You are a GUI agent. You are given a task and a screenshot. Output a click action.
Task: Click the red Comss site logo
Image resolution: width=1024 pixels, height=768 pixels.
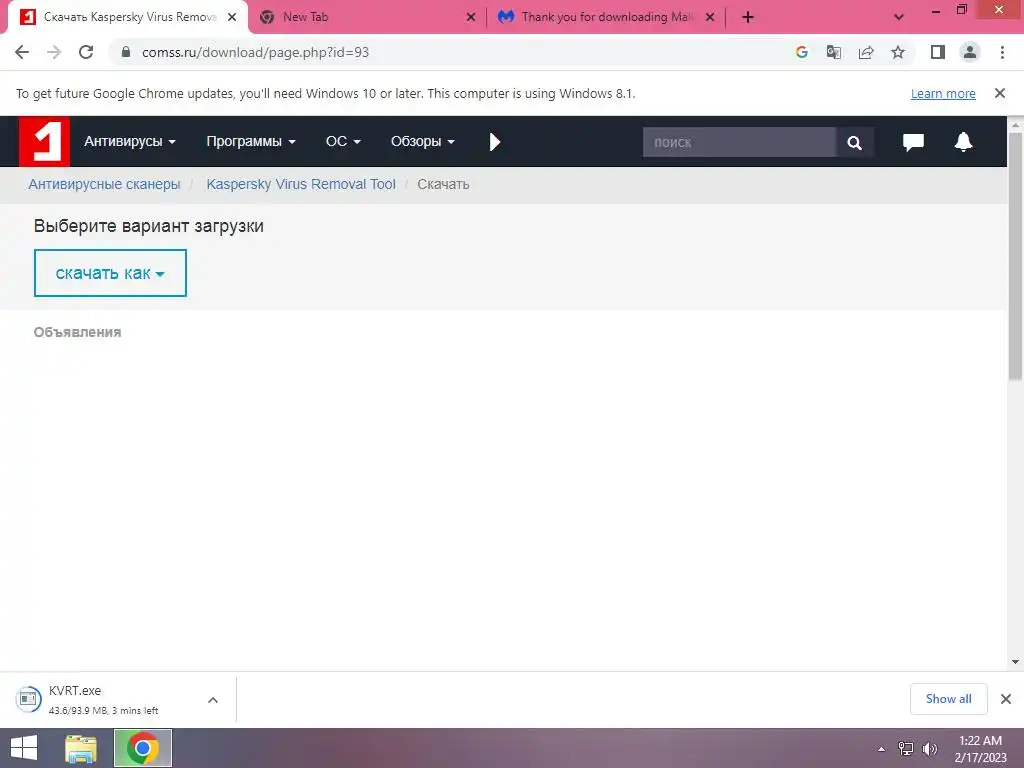click(x=44, y=141)
